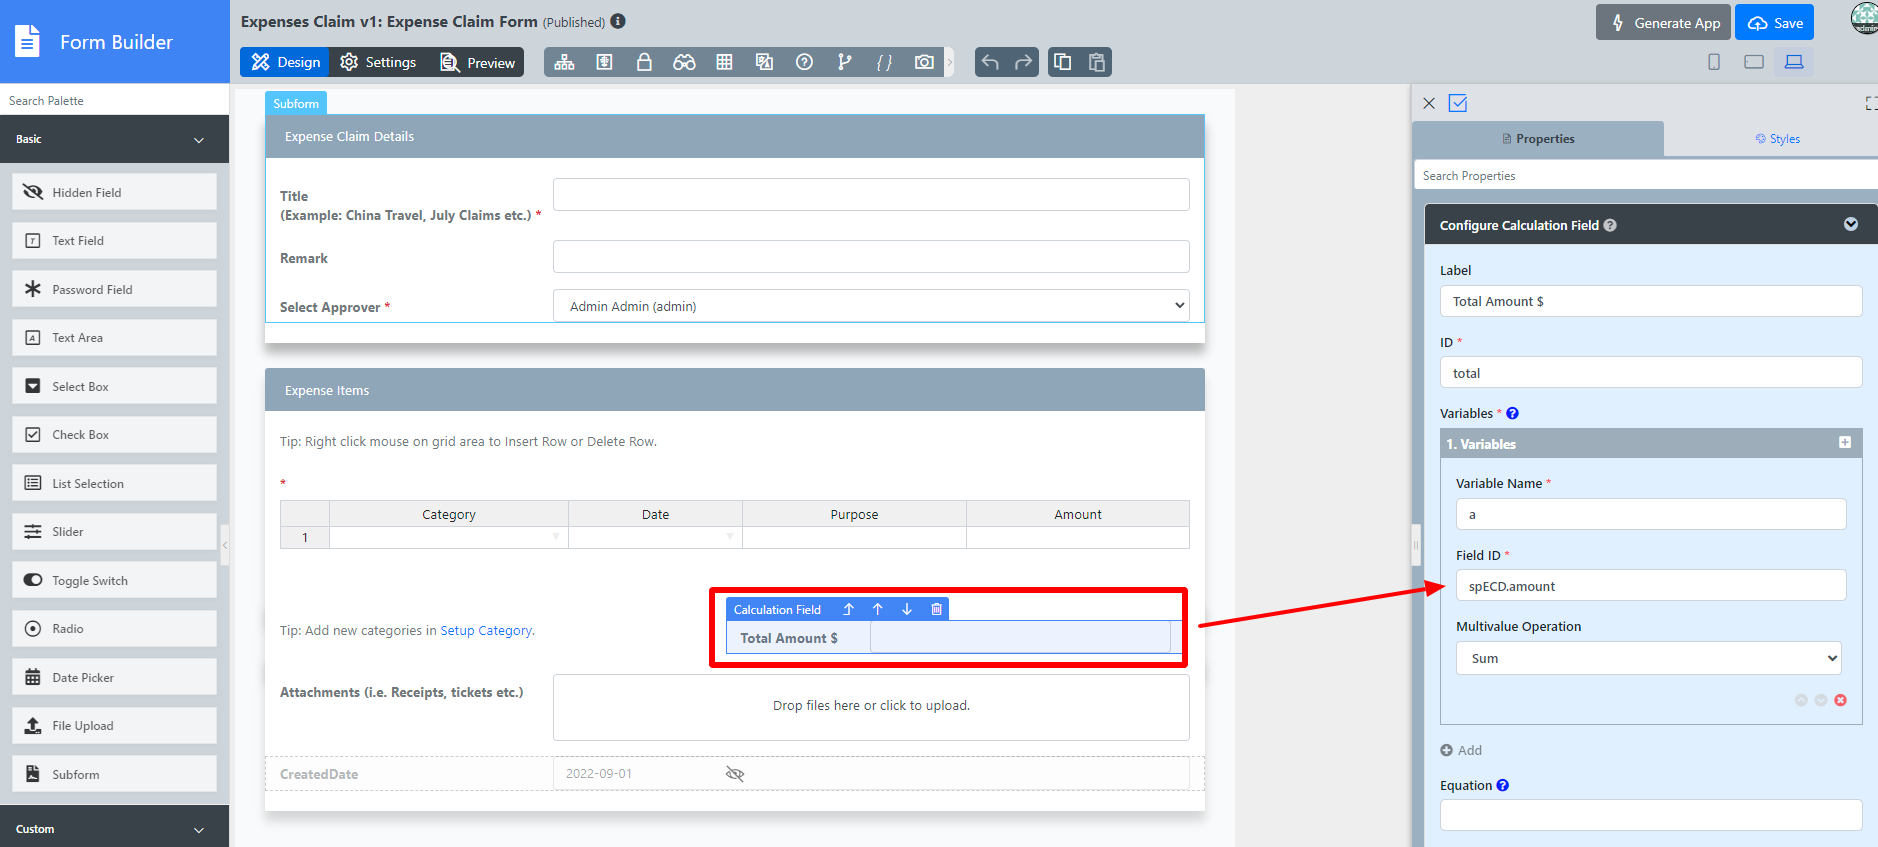Add a Date Picker element from palette
1878x847 pixels.
tap(114, 677)
